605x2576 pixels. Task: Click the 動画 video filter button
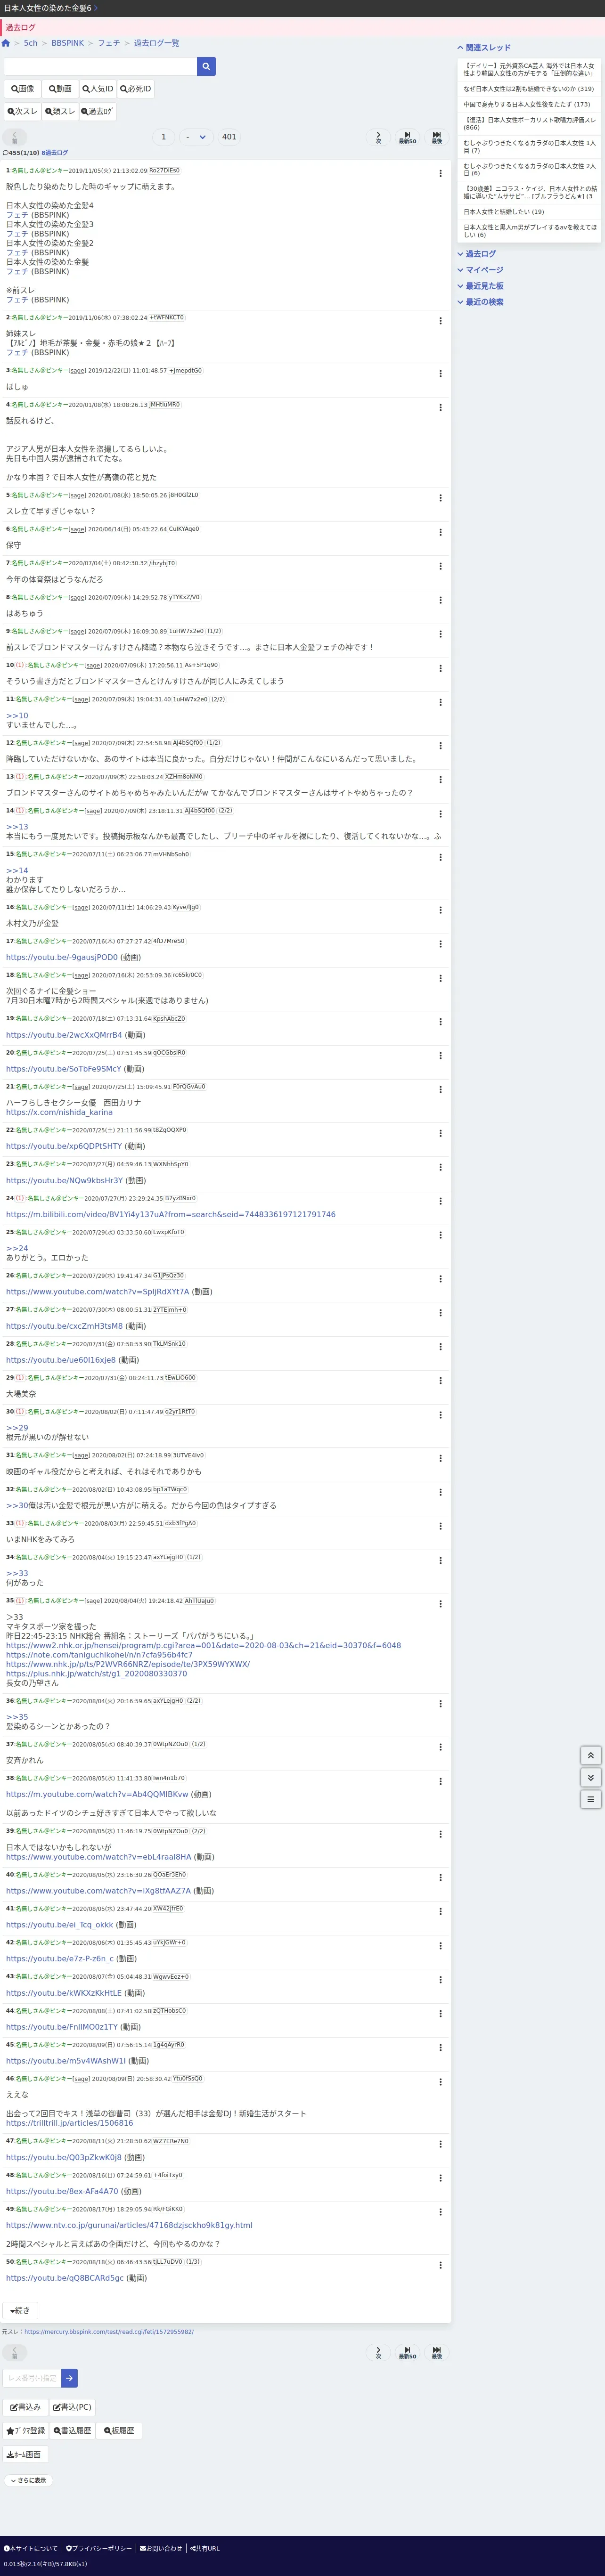[60, 89]
